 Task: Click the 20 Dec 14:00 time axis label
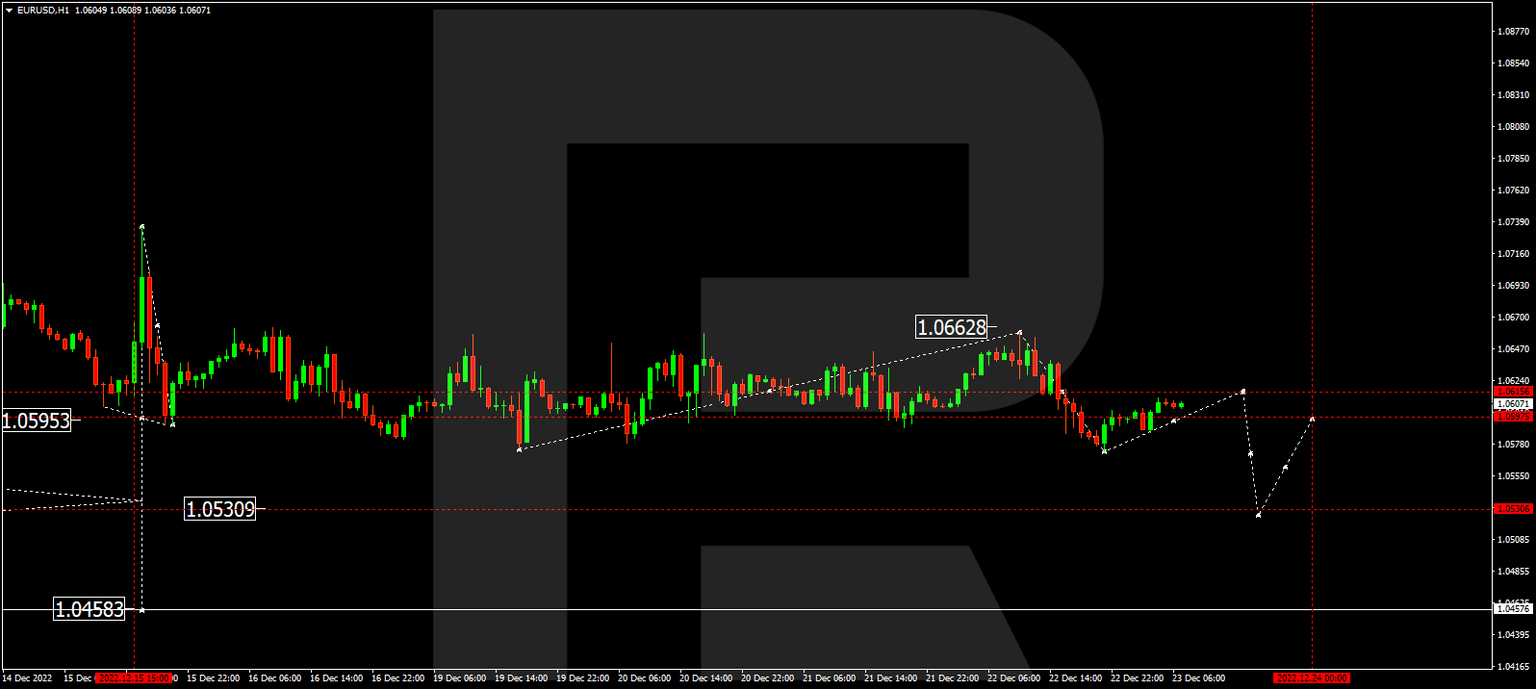[706, 678]
